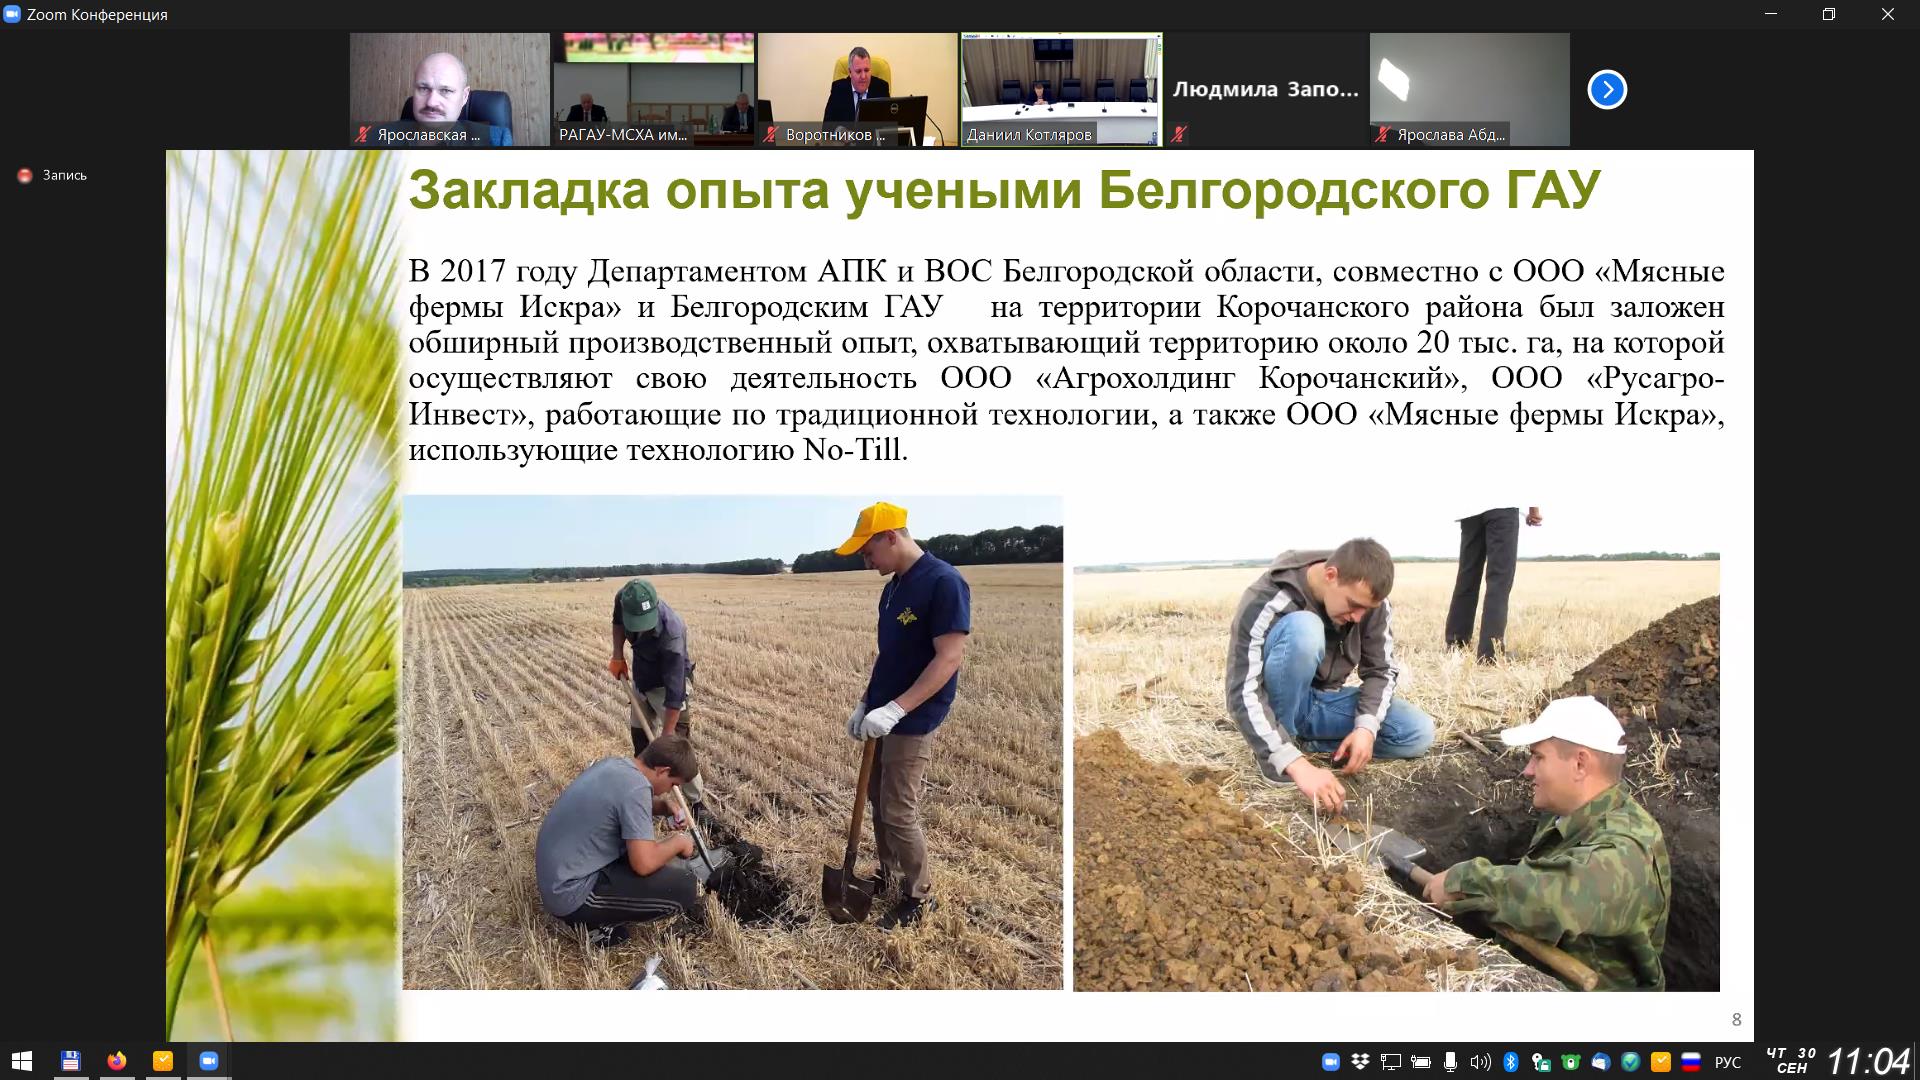Open Bluetooth settings from the tray

tap(1511, 1062)
